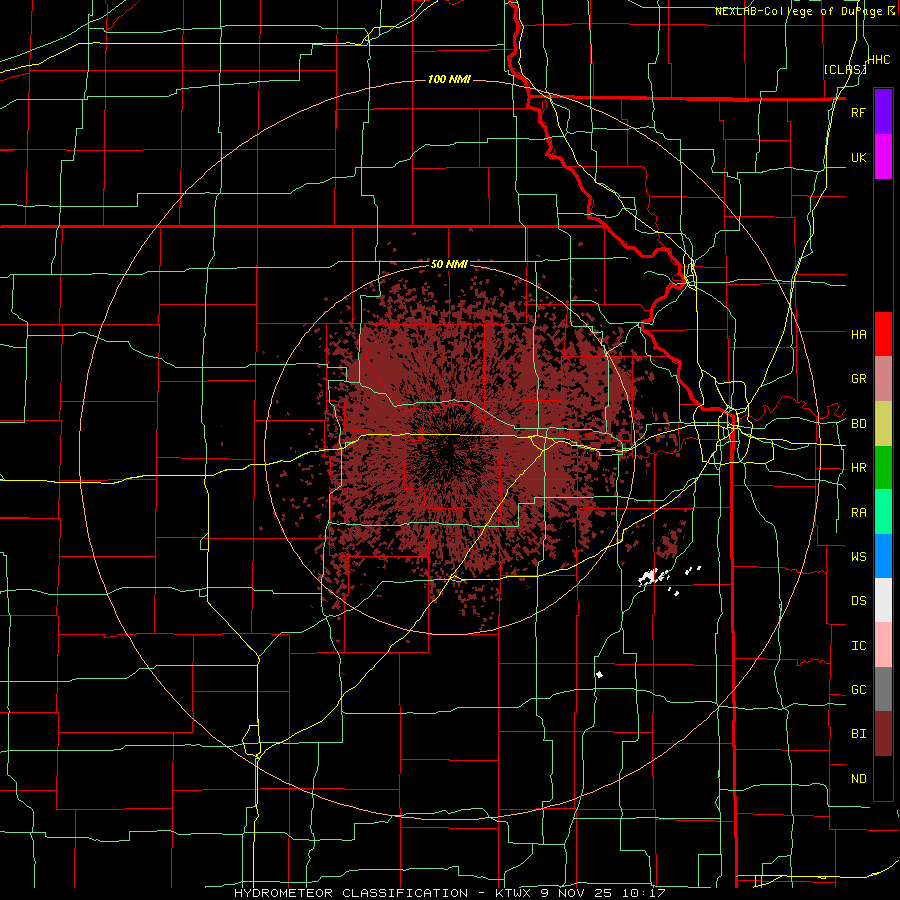Click the HR legend label
Screen dimensions: 900x900
[858, 468]
